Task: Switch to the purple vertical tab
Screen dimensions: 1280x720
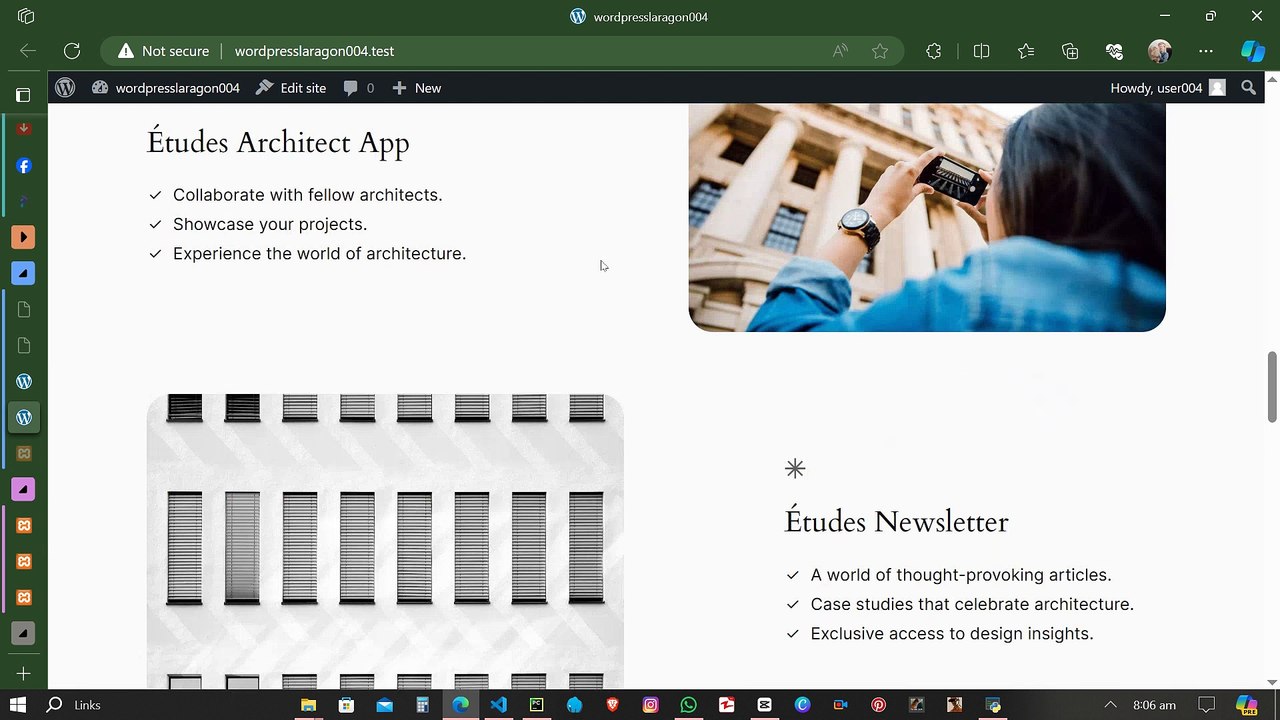Action: click(24, 489)
